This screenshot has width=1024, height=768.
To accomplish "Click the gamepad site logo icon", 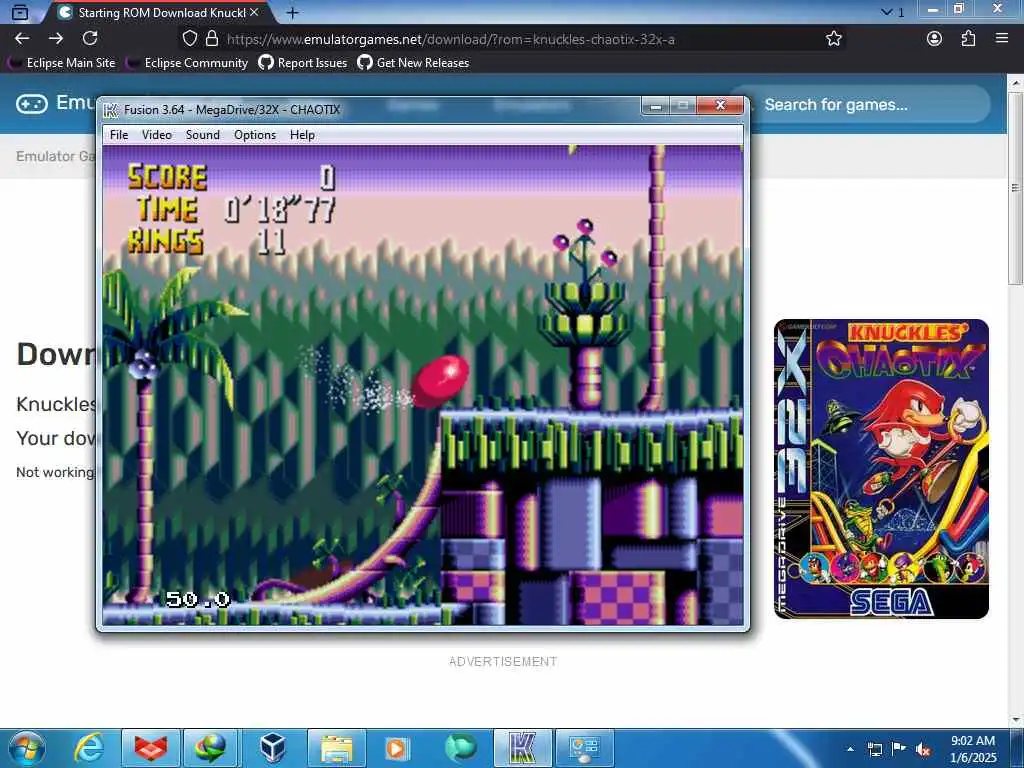I will [31, 104].
